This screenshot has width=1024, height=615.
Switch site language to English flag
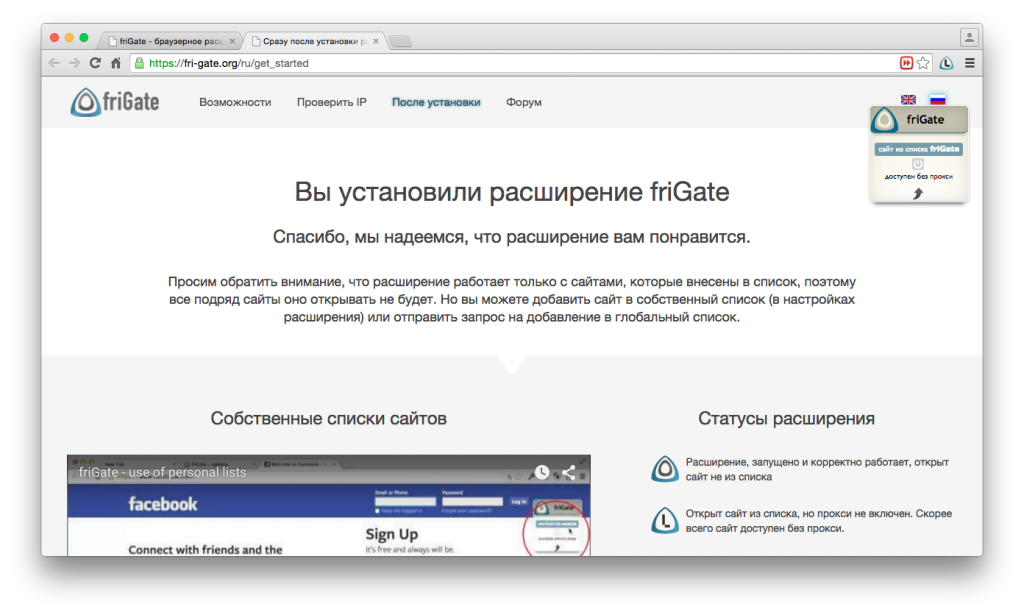point(908,100)
